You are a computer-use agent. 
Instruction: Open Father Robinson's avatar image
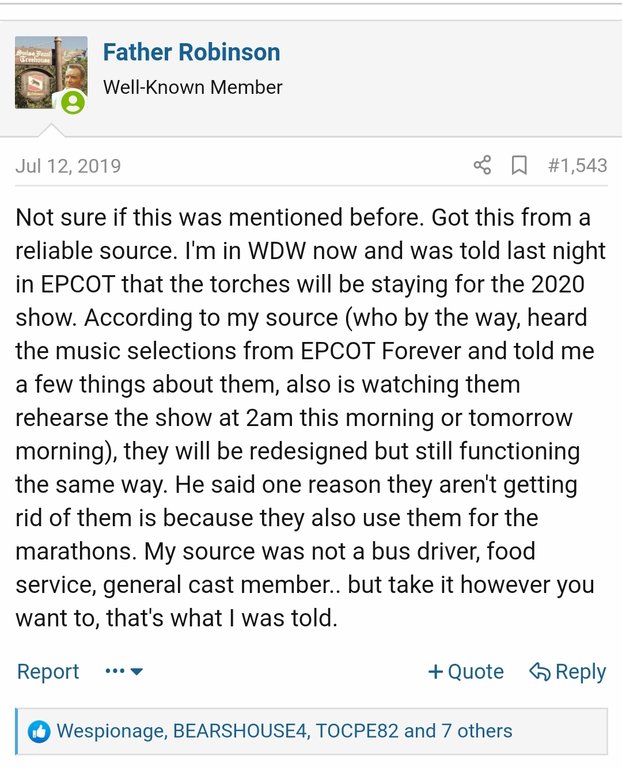click(50, 71)
